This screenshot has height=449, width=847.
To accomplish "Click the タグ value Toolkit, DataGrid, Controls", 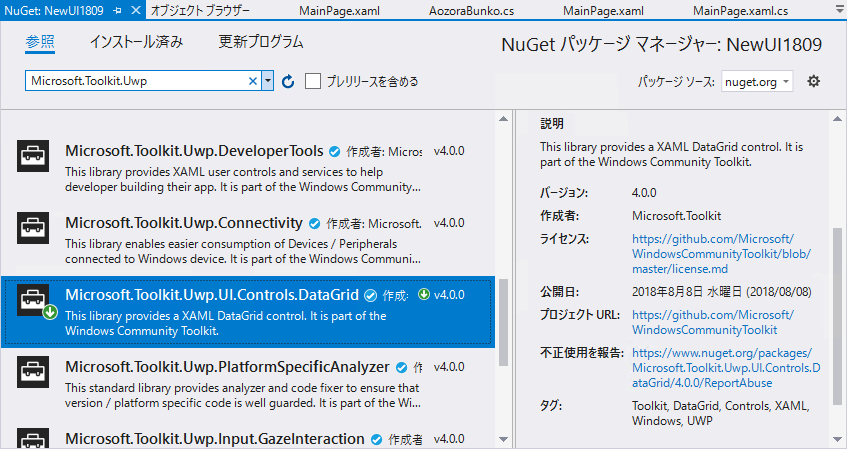I will [720, 413].
